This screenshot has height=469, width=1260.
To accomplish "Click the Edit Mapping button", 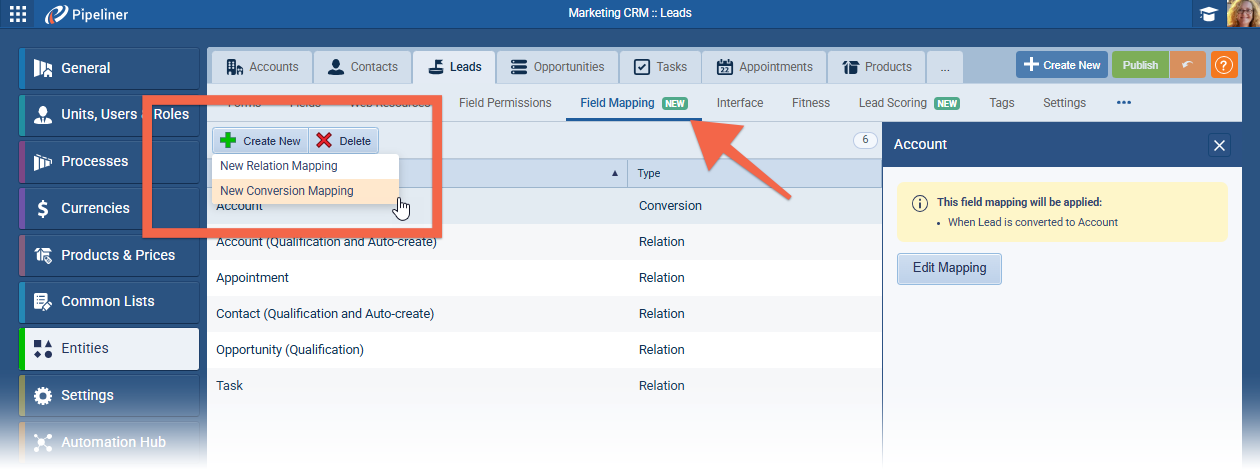I will click(x=948, y=268).
